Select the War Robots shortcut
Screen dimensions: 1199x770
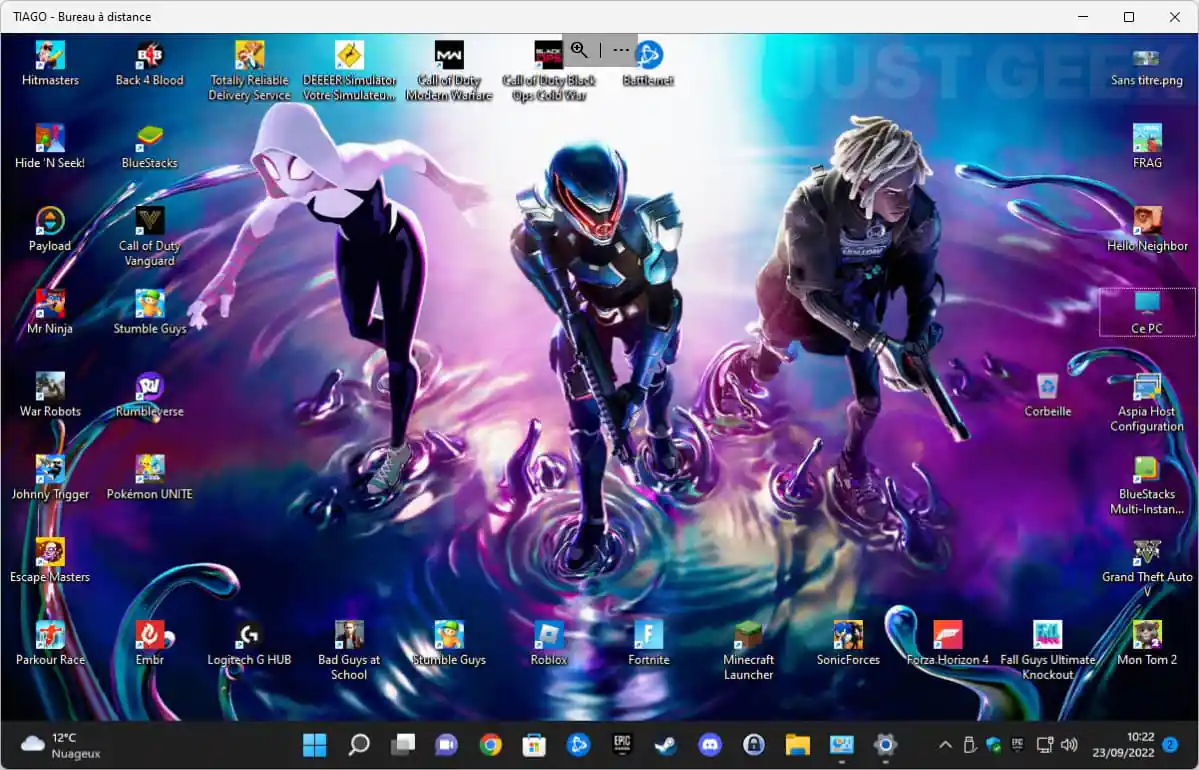[50, 394]
